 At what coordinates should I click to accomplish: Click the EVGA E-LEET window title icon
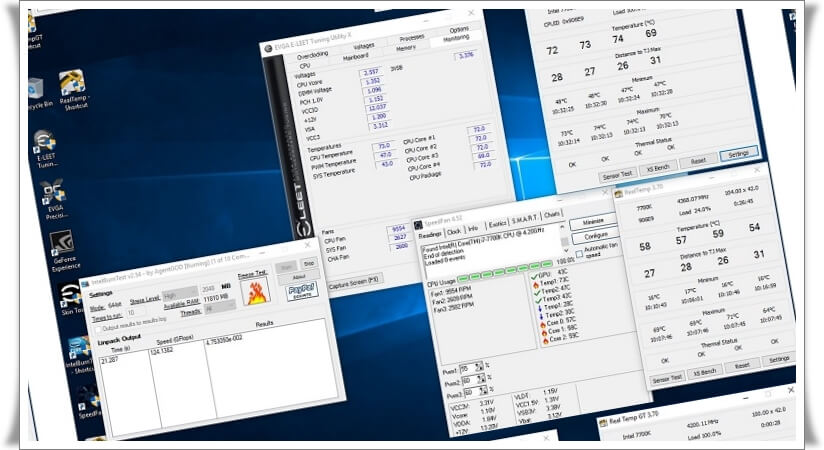(x=268, y=48)
